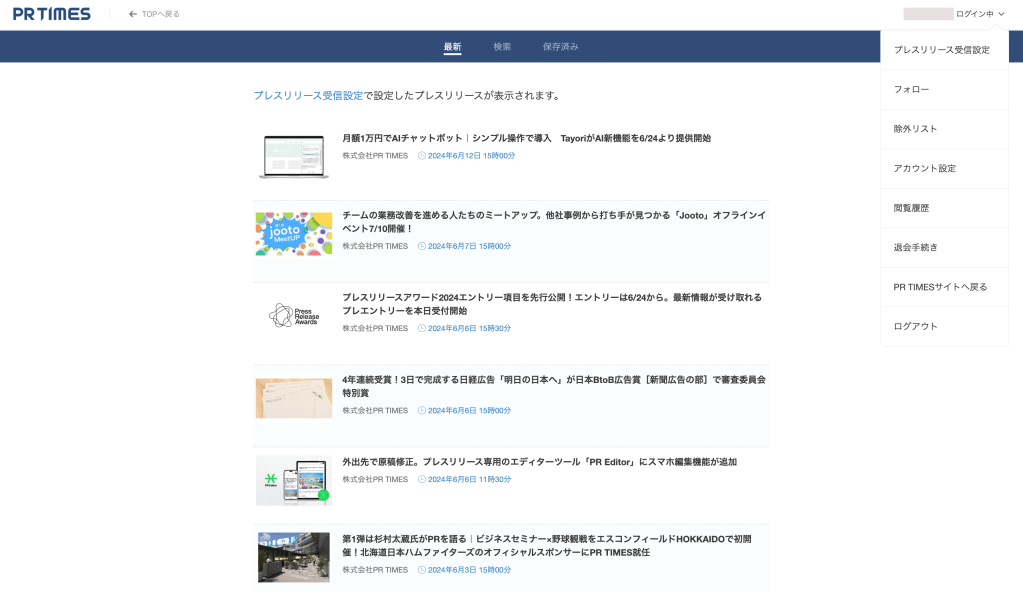Select 退会手続き menu entry
The width and height of the screenshot is (1023, 592).
(x=915, y=247)
